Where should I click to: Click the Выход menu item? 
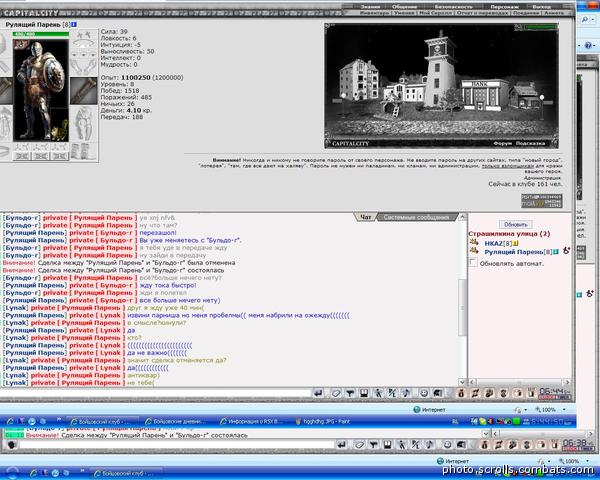click(541, 7)
